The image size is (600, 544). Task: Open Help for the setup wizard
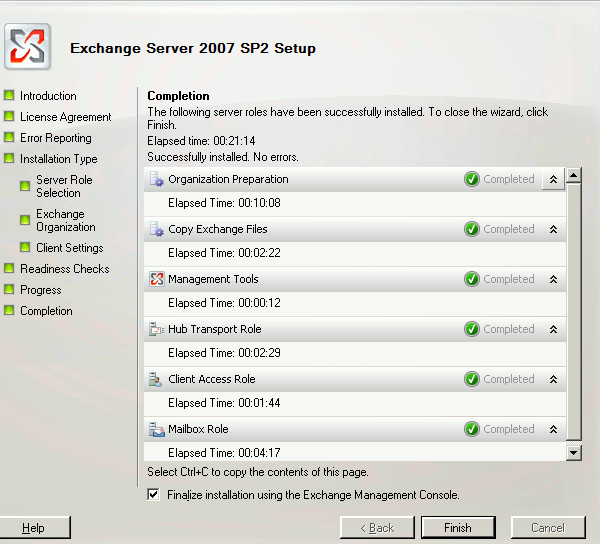[34, 528]
